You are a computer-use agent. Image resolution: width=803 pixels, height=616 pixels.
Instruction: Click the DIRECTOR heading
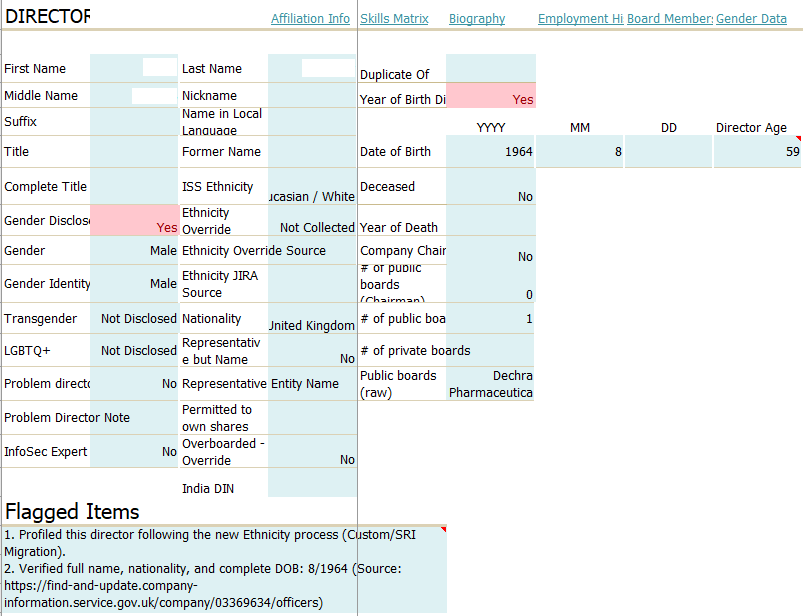tap(47, 16)
